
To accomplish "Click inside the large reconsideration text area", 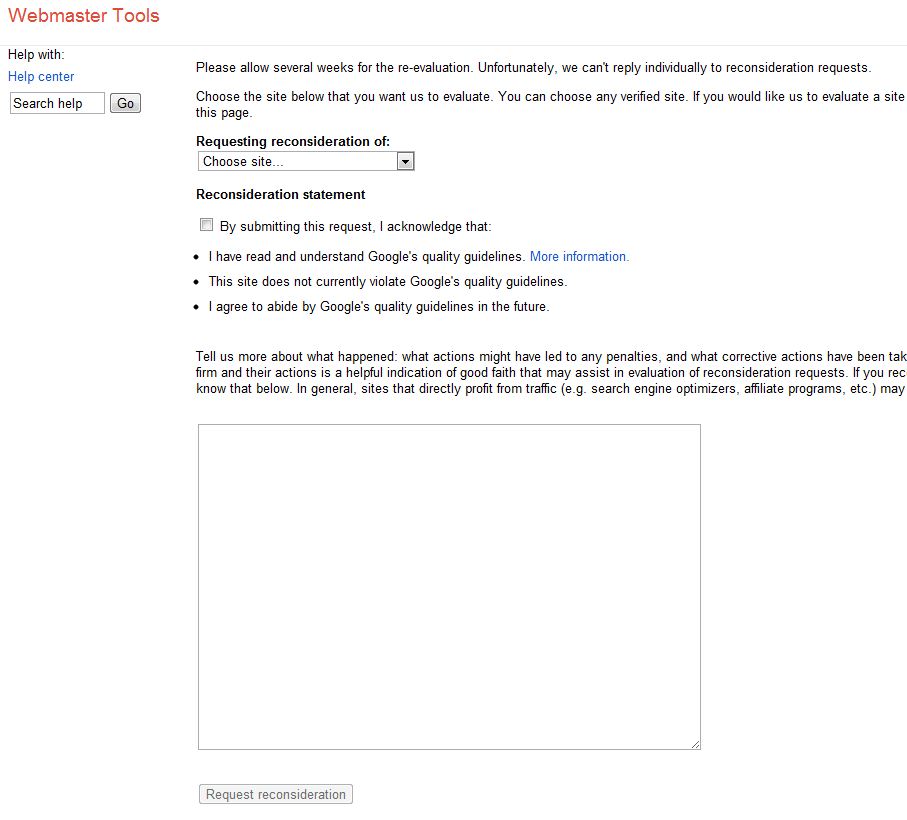I will pos(449,586).
